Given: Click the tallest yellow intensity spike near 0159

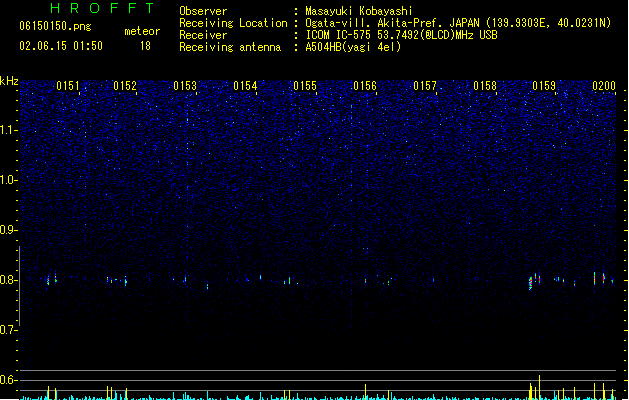Looking at the screenshot, I should coord(540,387).
